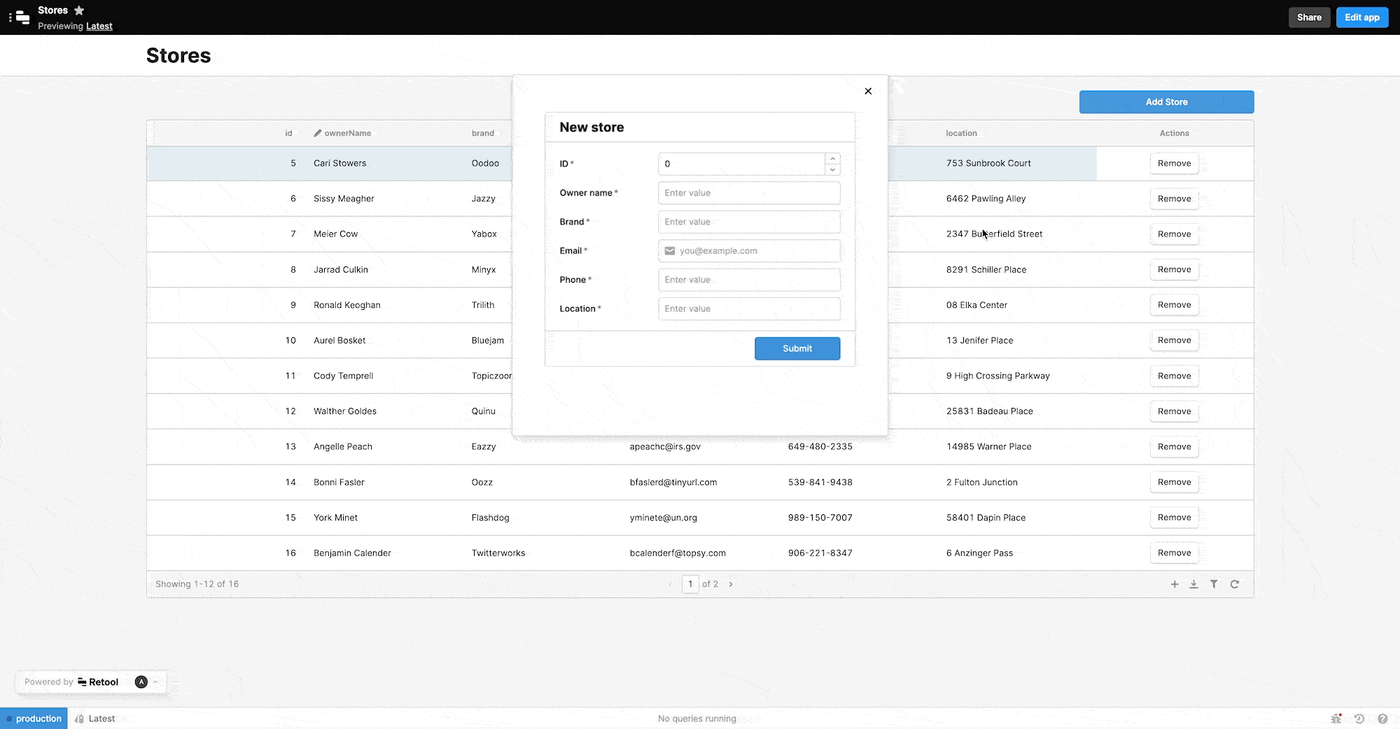Click the Latest version link under Stores
The height and width of the screenshot is (729, 1400).
tap(99, 26)
